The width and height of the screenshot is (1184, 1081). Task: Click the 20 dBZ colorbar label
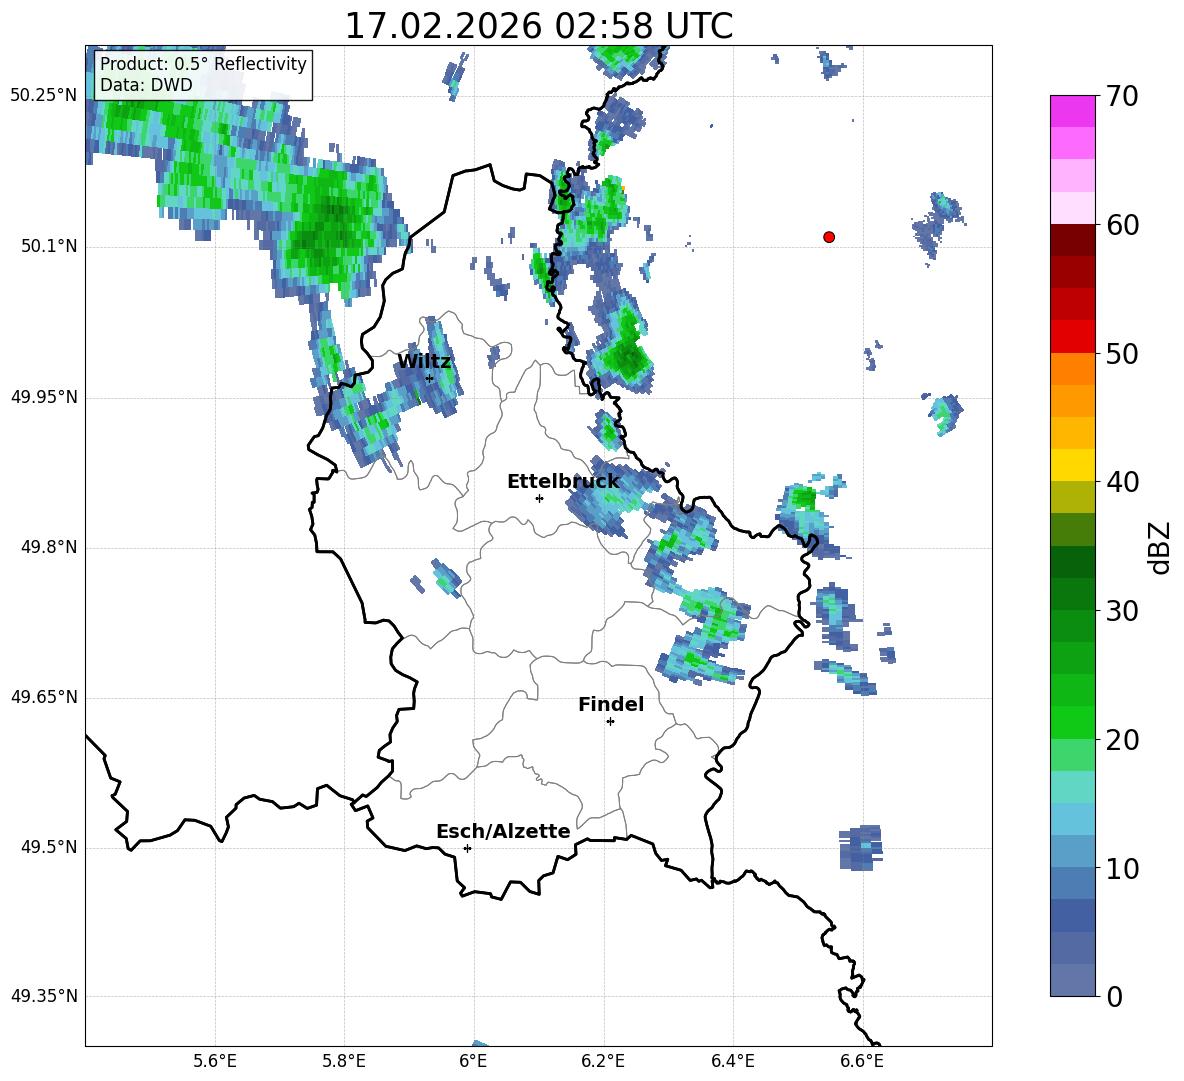1123,739
